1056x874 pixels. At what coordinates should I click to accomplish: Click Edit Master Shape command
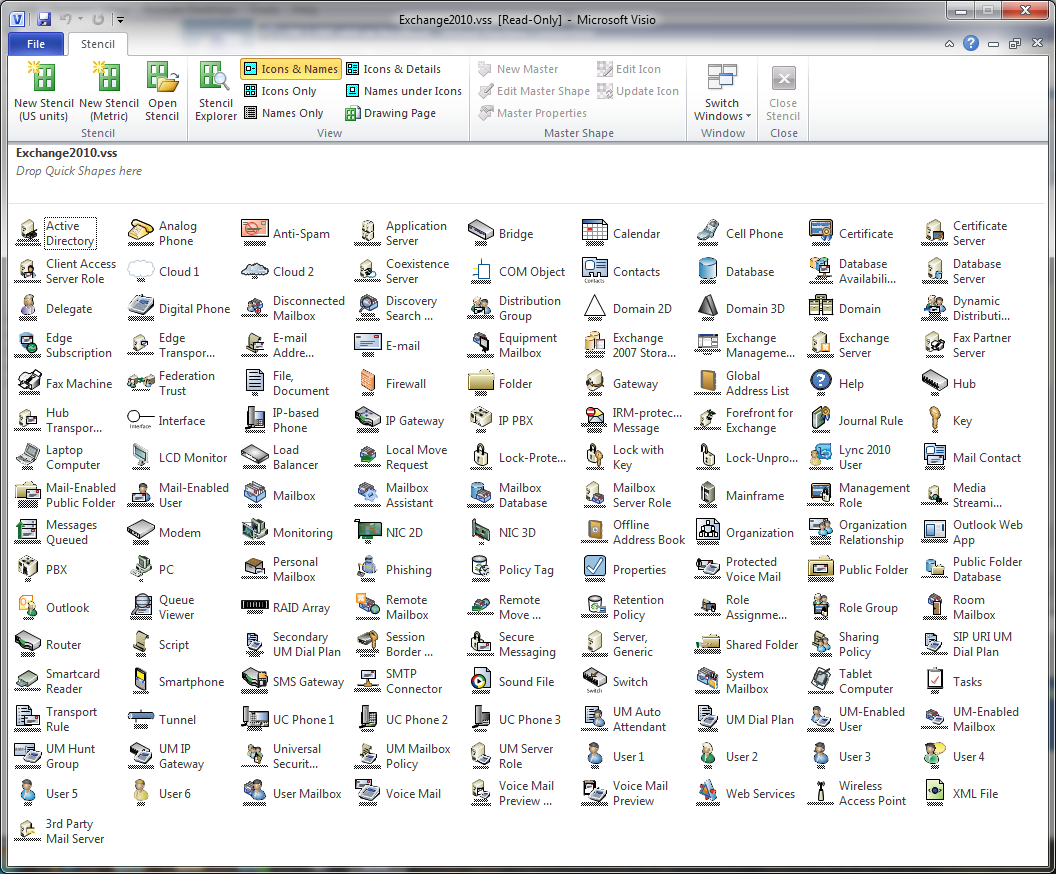click(533, 91)
